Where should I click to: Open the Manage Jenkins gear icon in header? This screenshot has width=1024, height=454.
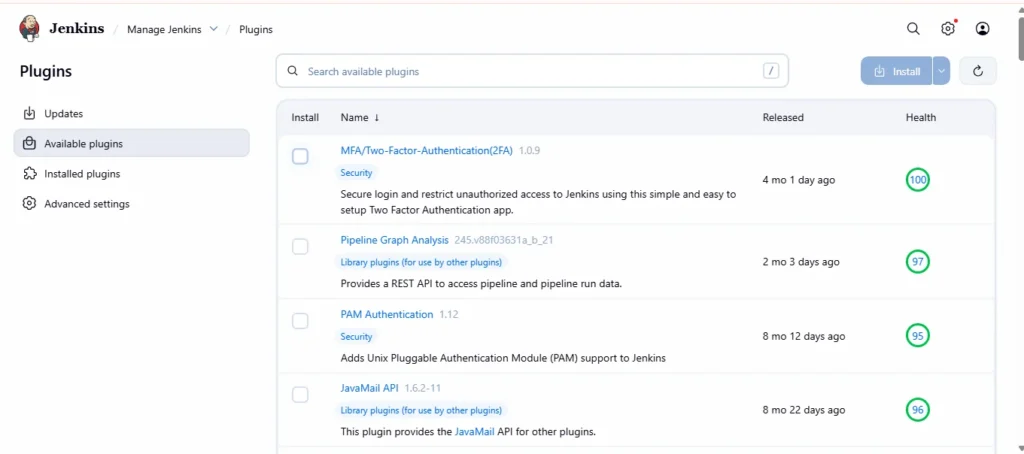(x=948, y=29)
